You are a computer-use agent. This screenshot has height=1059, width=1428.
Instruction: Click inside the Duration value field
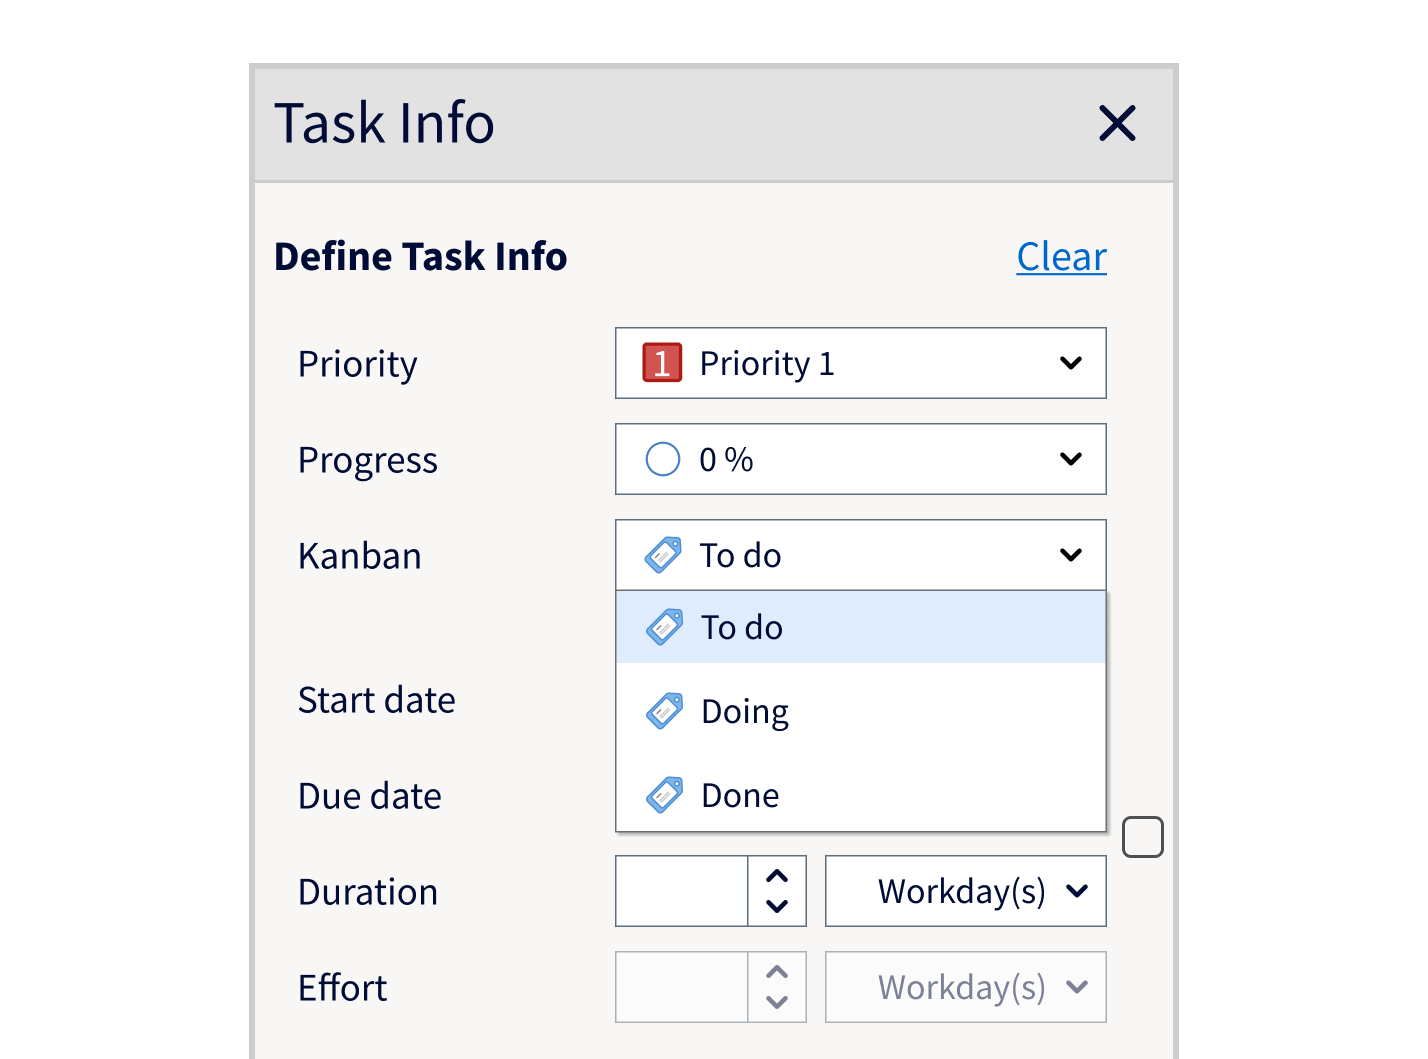(681, 891)
